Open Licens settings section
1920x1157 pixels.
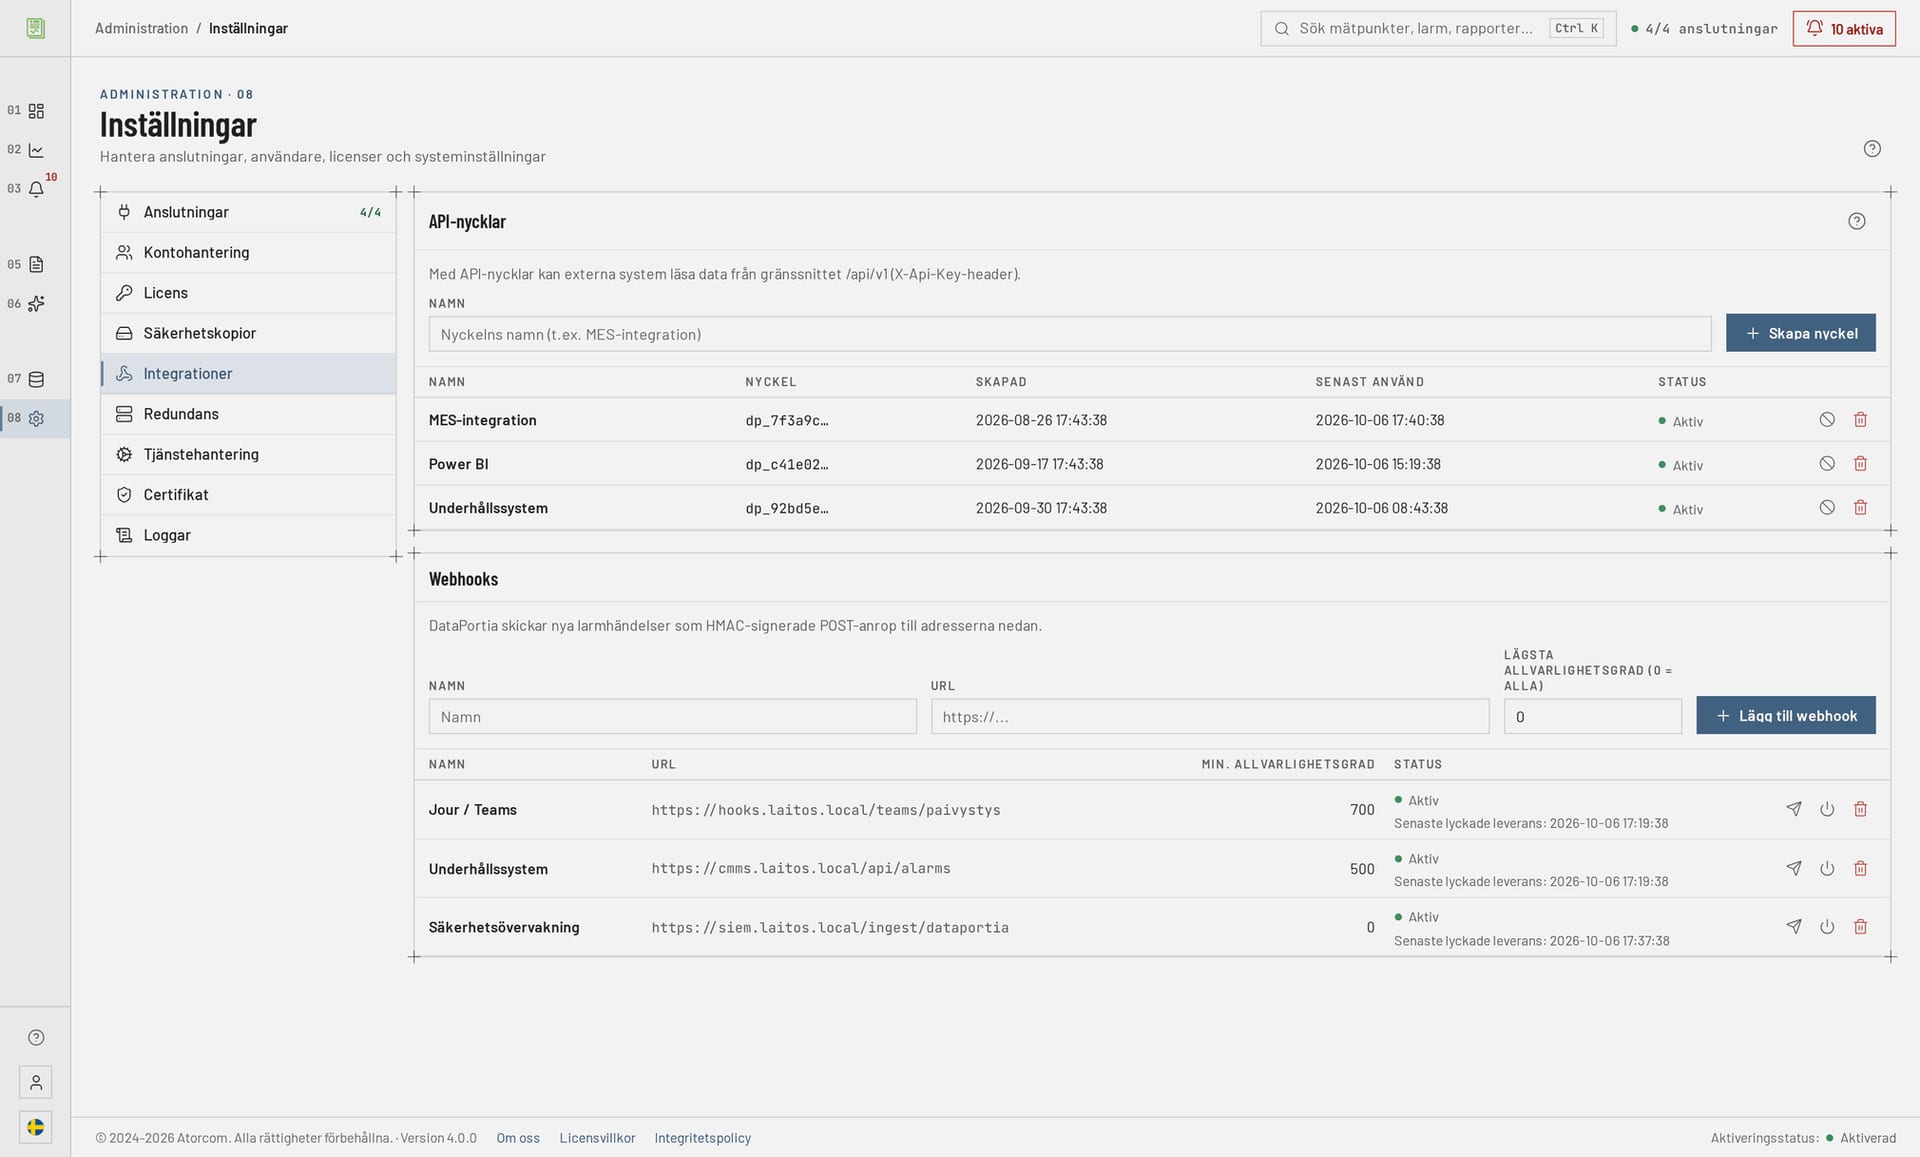pos(248,293)
